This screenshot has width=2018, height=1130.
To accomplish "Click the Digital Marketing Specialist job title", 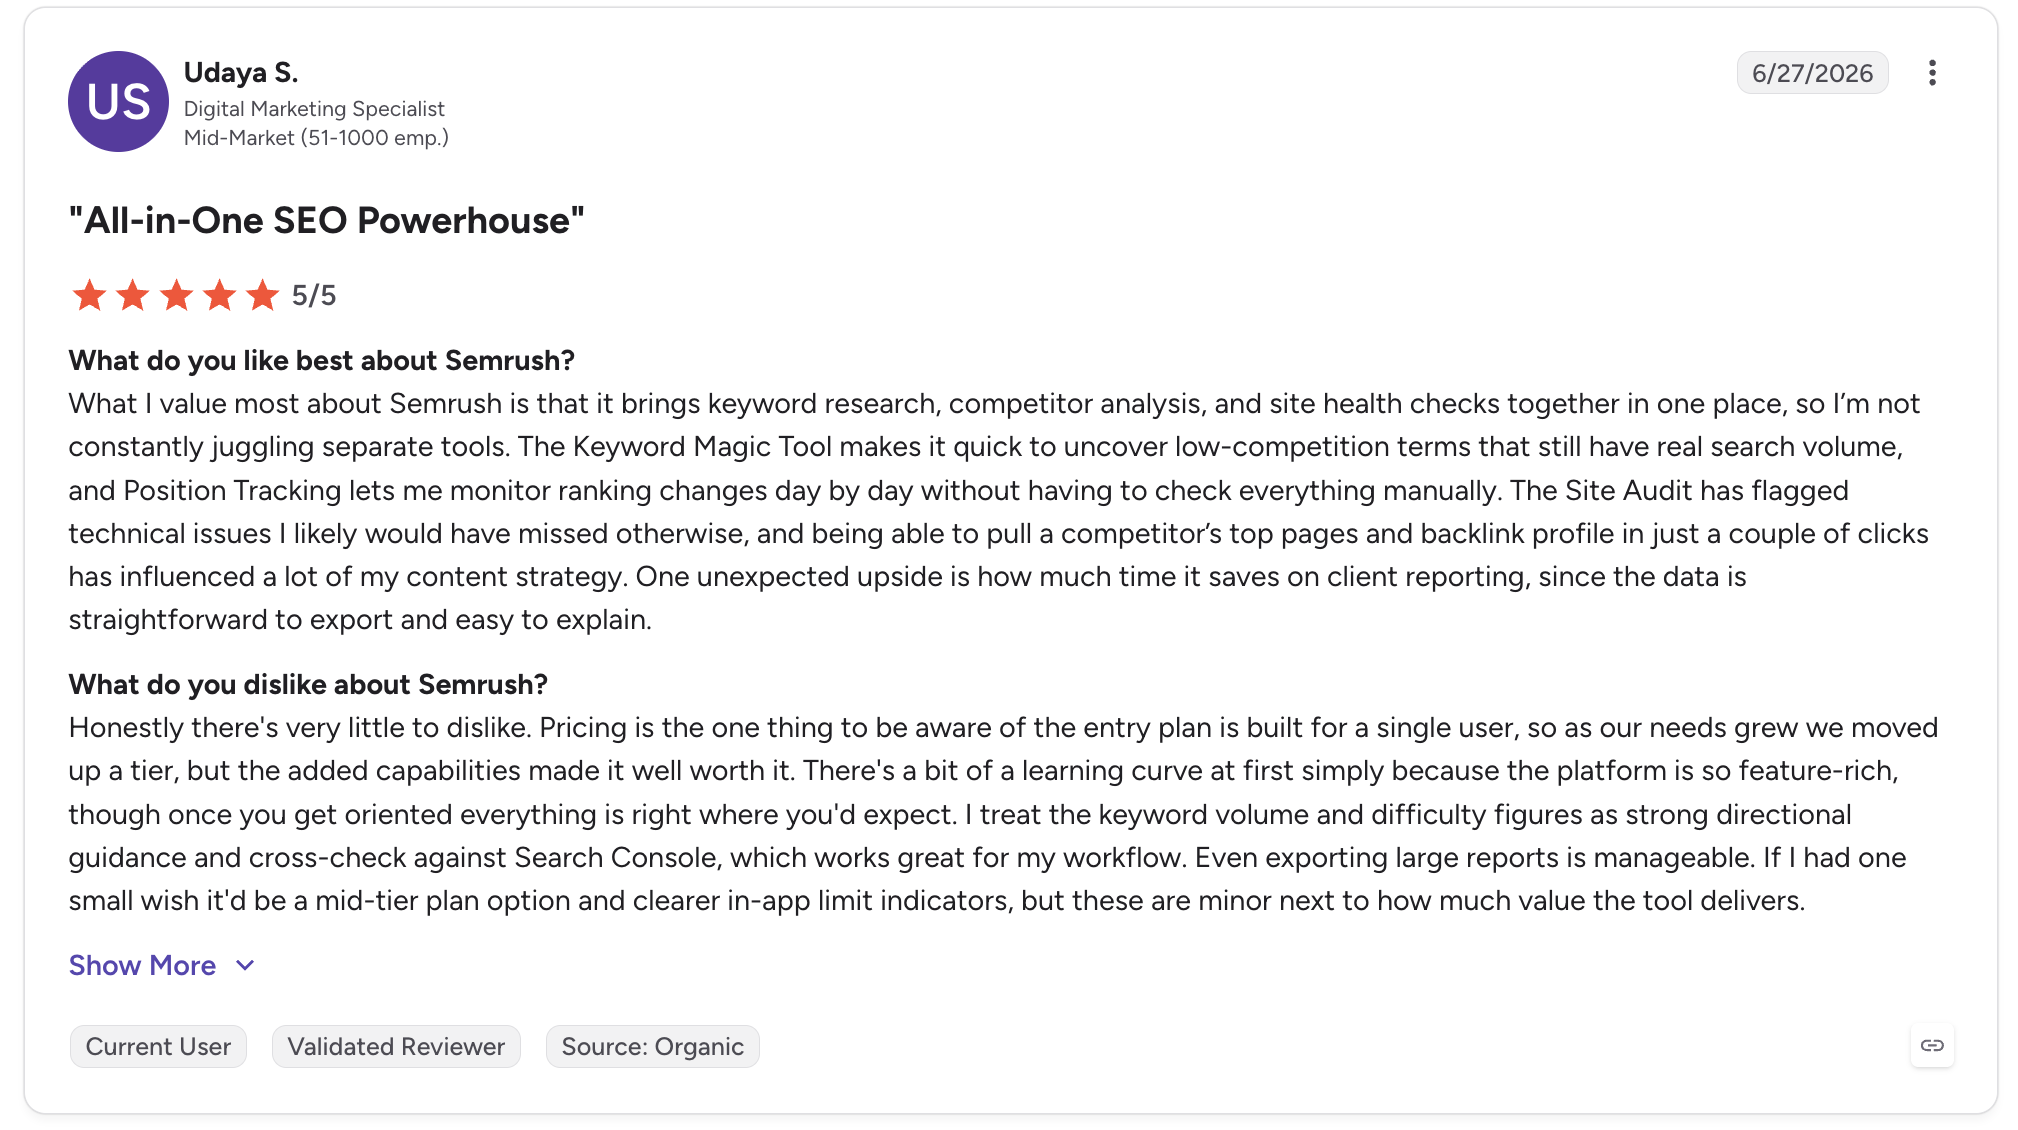I will tap(314, 108).
